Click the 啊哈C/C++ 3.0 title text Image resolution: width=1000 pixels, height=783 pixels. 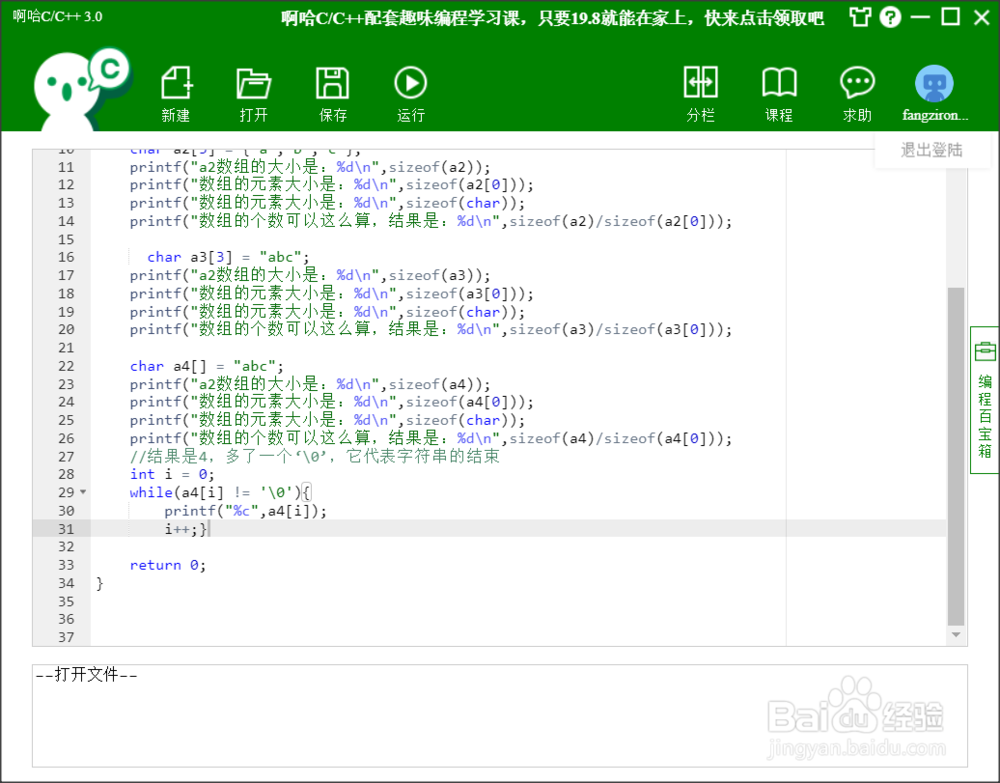click(57, 16)
